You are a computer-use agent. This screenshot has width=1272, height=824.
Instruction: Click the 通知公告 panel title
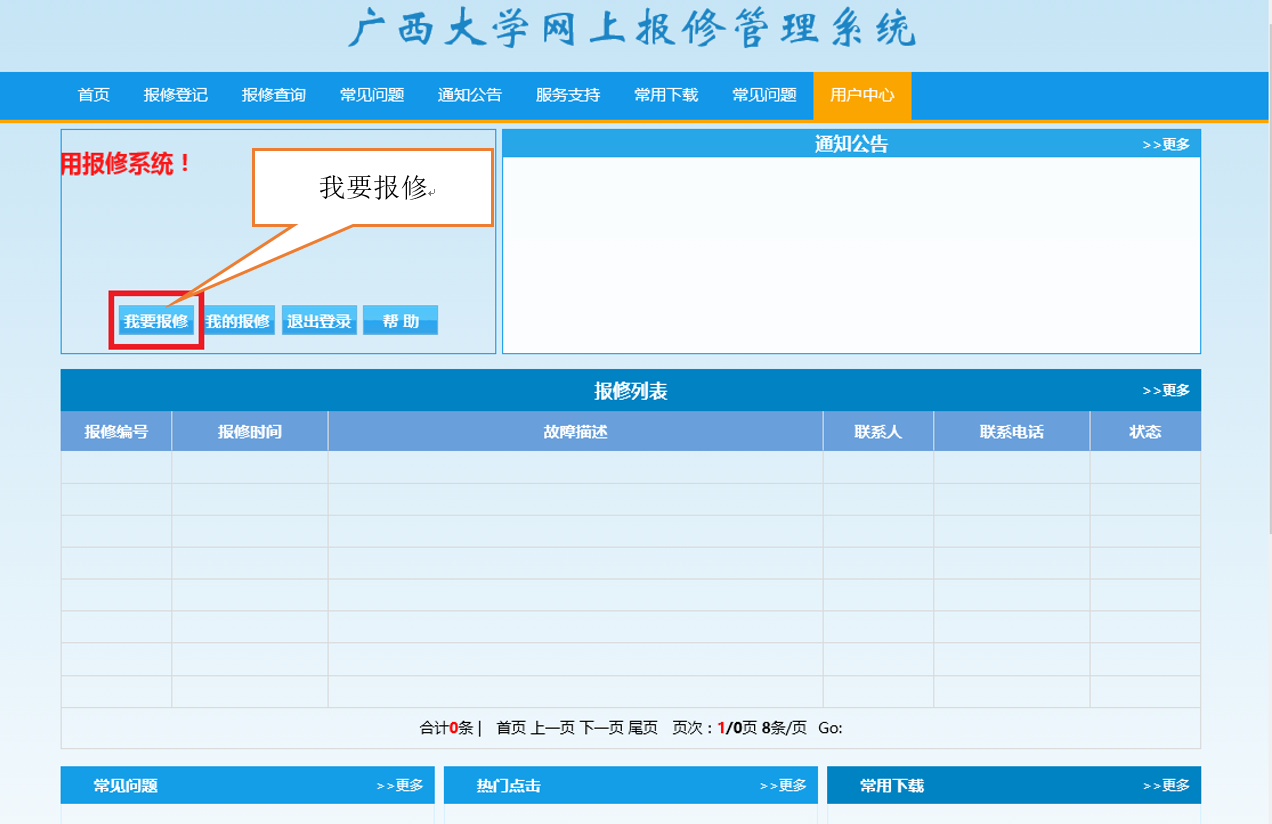[x=851, y=144]
